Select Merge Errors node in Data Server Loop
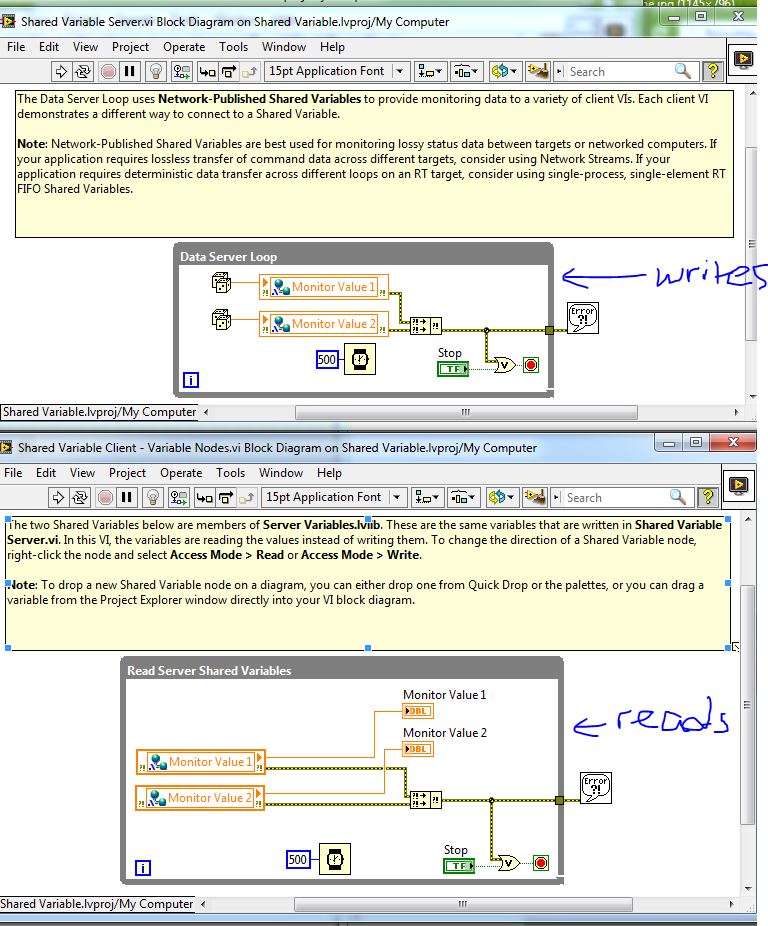Image resolution: width=768 pixels, height=926 pixels. tap(425, 326)
